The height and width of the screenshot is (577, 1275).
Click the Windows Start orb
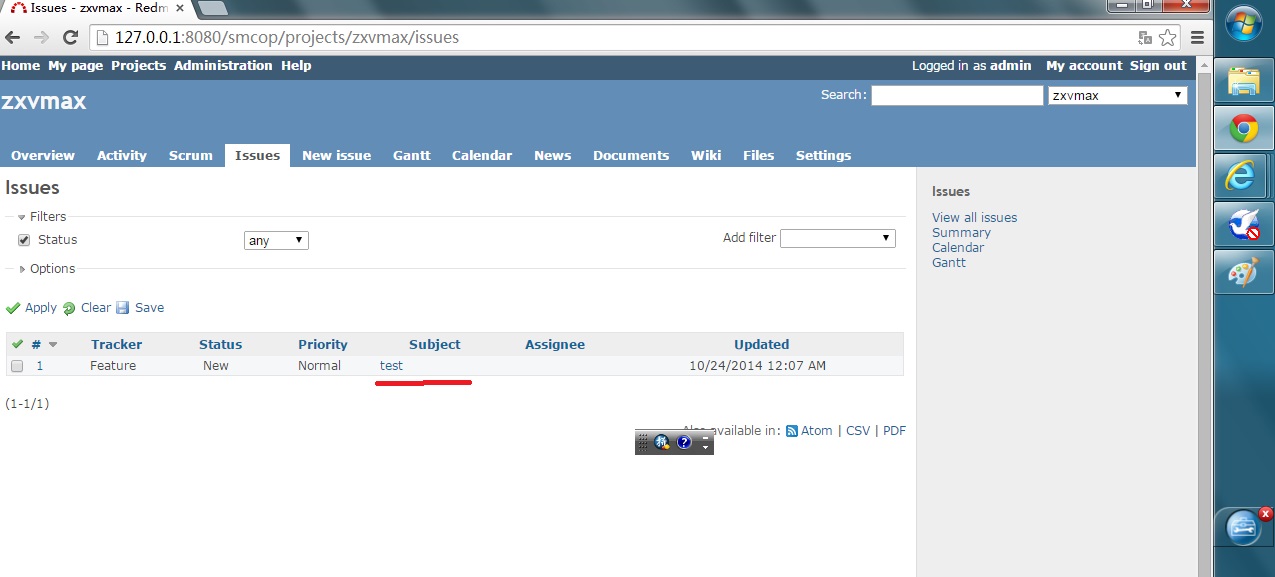click(1243, 24)
